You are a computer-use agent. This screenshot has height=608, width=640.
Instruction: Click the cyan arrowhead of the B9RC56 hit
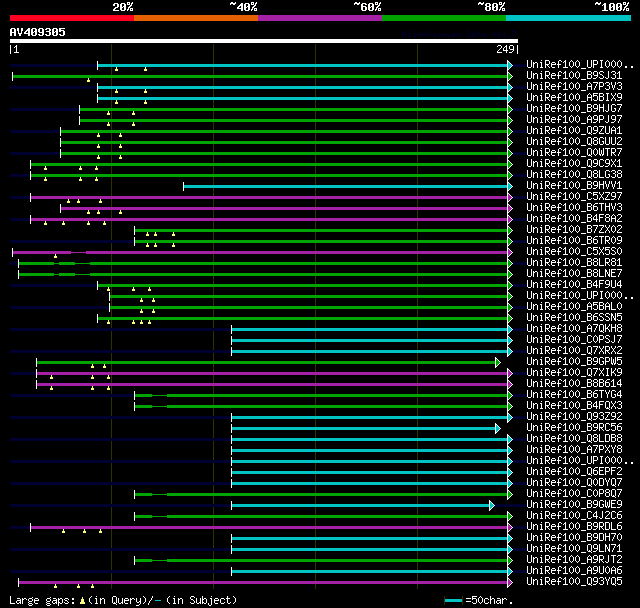point(497,428)
